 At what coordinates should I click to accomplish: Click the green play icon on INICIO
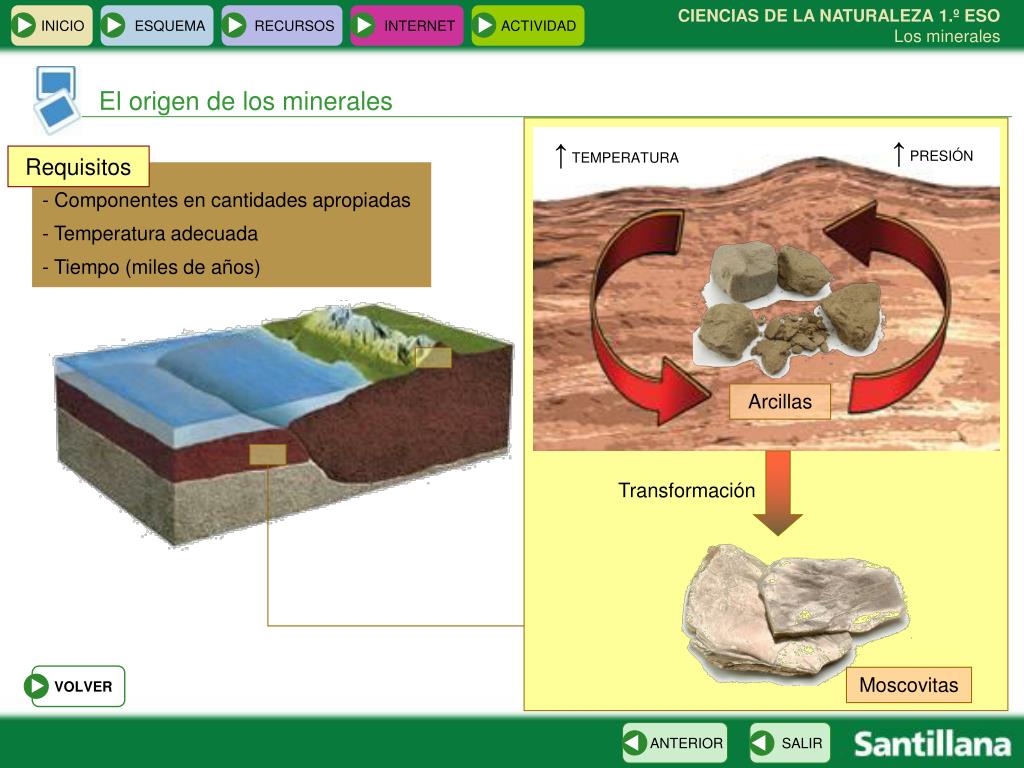(x=25, y=25)
